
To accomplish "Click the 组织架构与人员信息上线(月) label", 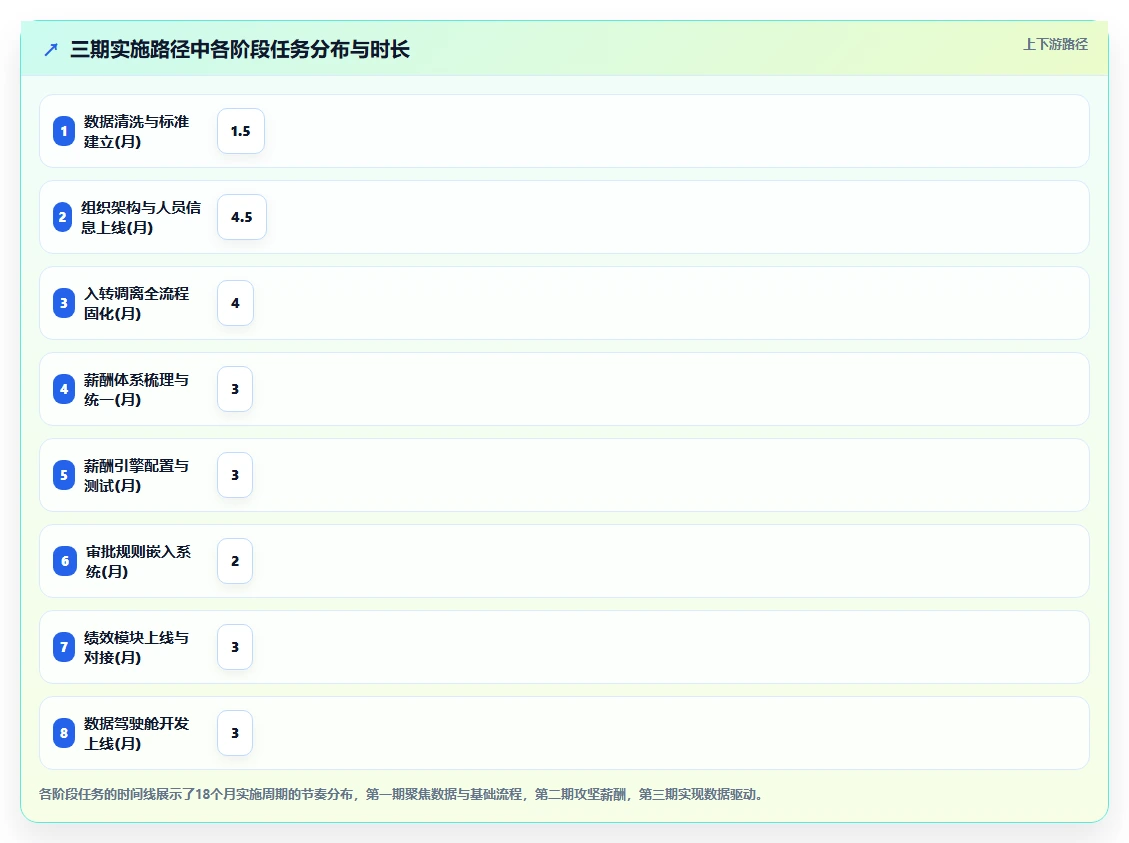I will 140,217.
